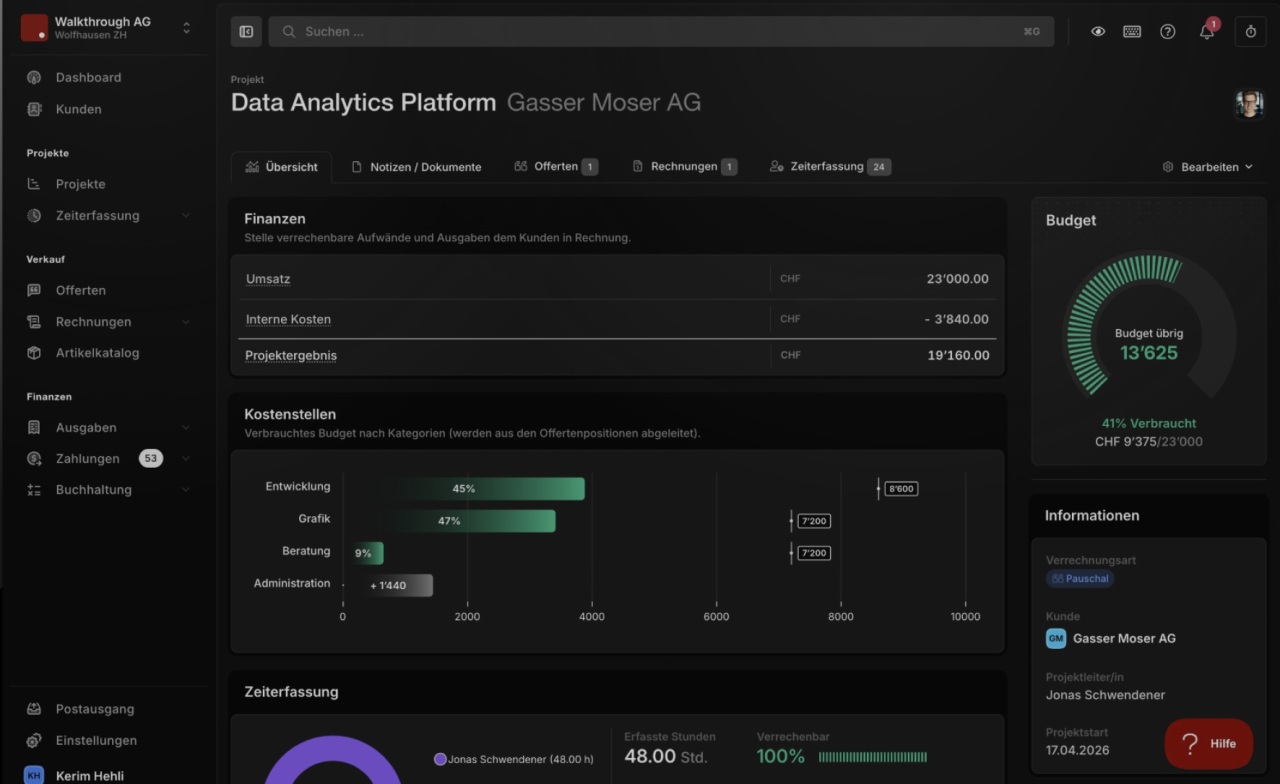Switch to the Zeiterfassung tab
The width and height of the screenshot is (1280, 784).
pyautogui.click(x=829, y=167)
